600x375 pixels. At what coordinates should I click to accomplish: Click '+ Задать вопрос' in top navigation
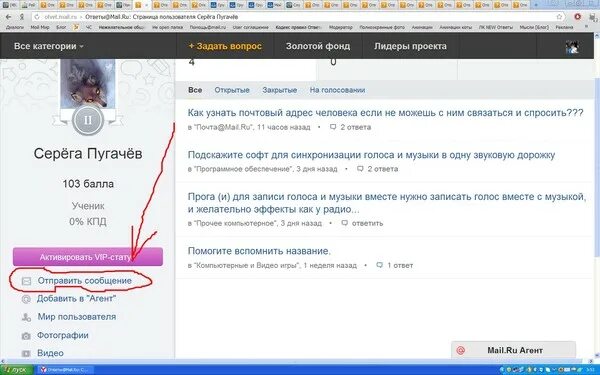(x=225, y=46)
